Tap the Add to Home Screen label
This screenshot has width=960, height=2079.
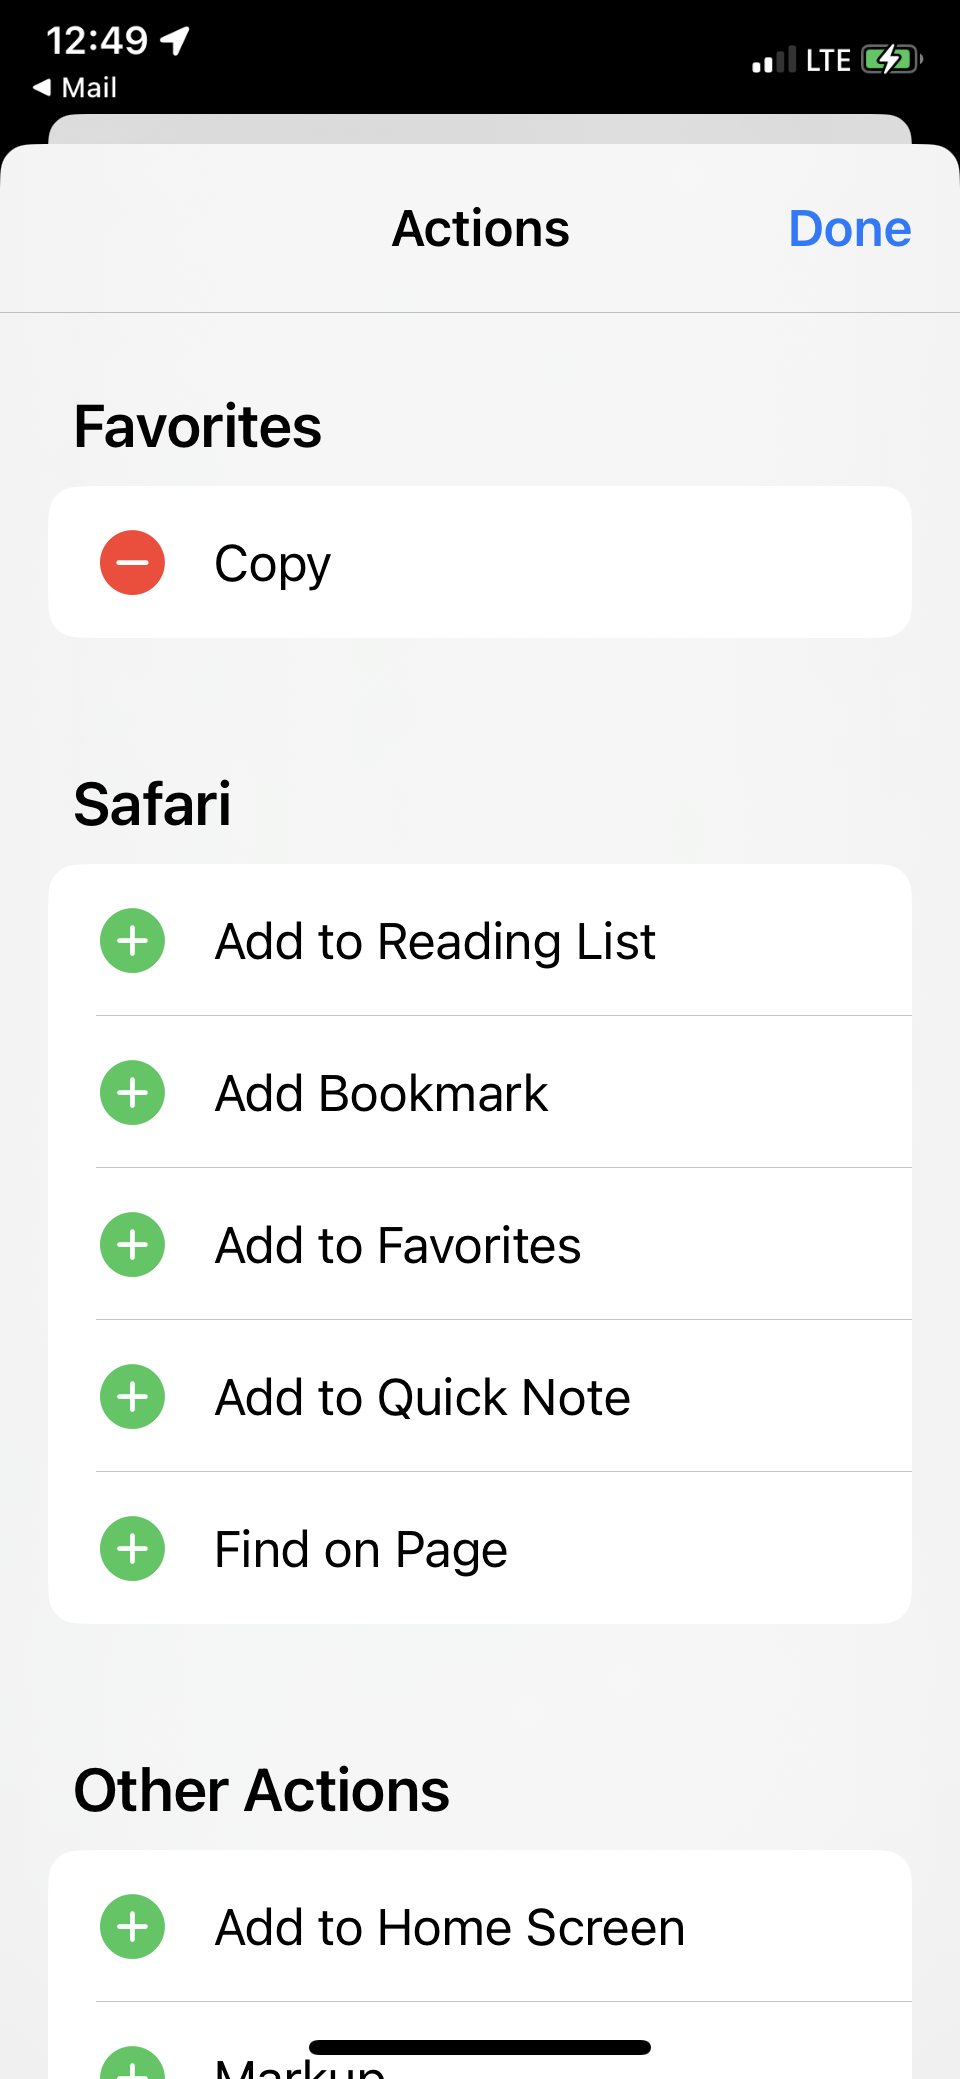click(x=450, y=1927)
